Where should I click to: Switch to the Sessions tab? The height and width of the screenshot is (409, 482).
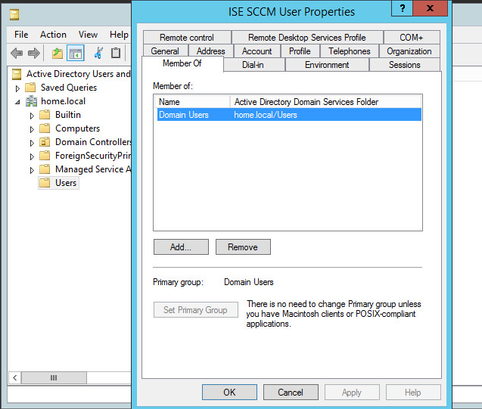405,65
